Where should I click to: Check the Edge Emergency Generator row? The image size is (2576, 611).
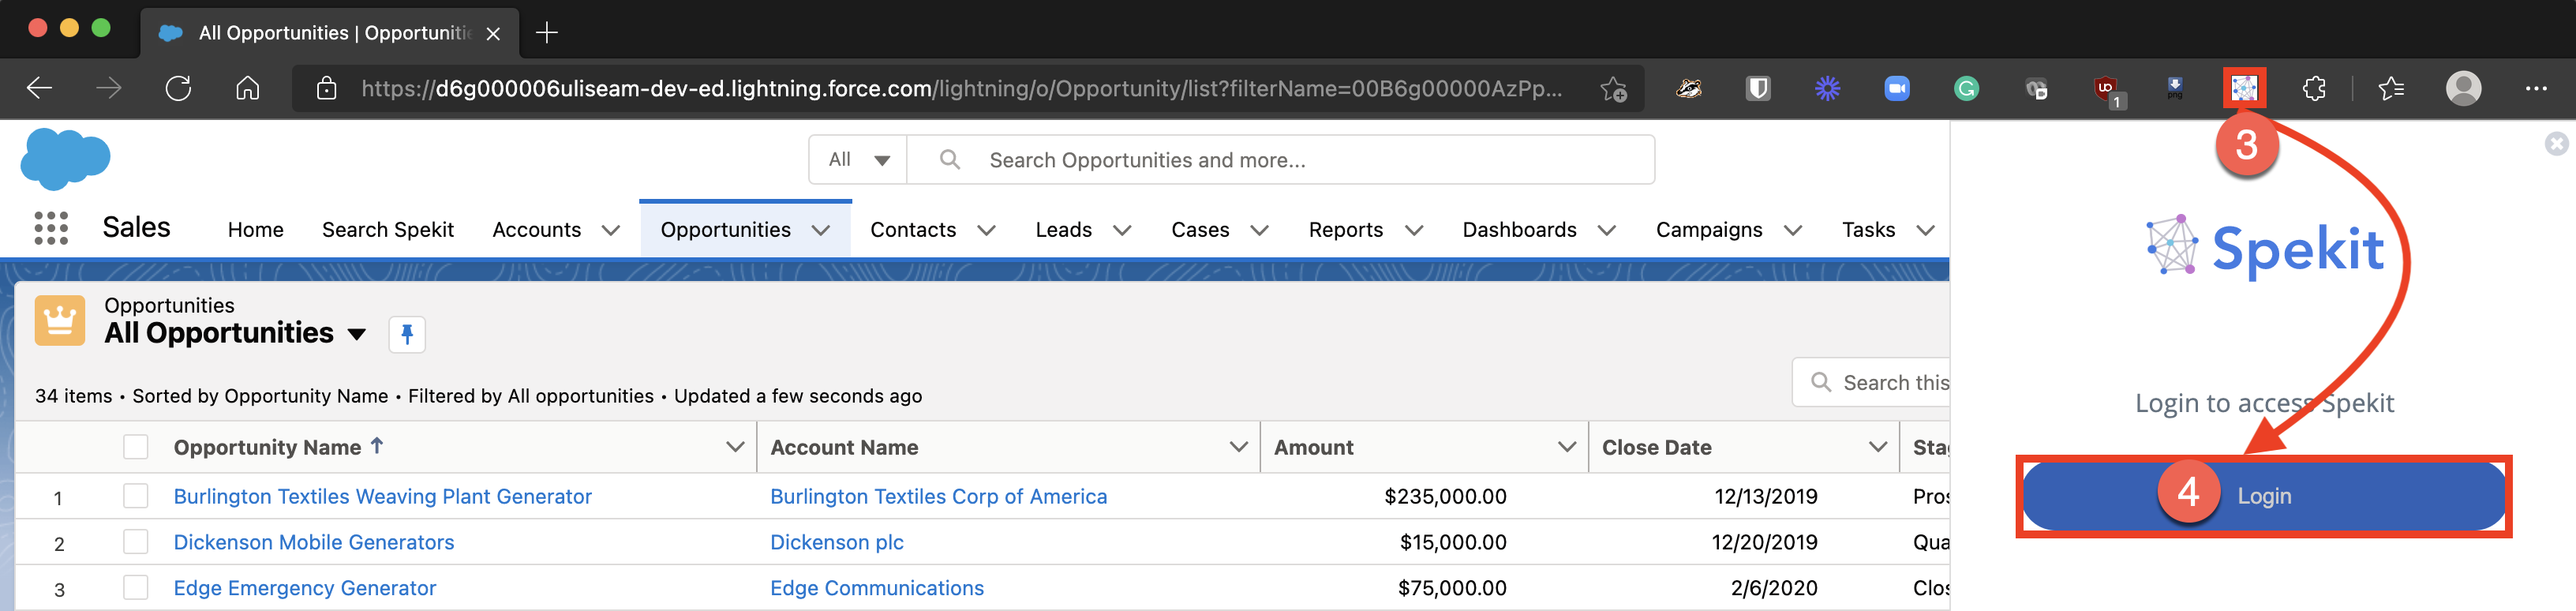136,588
